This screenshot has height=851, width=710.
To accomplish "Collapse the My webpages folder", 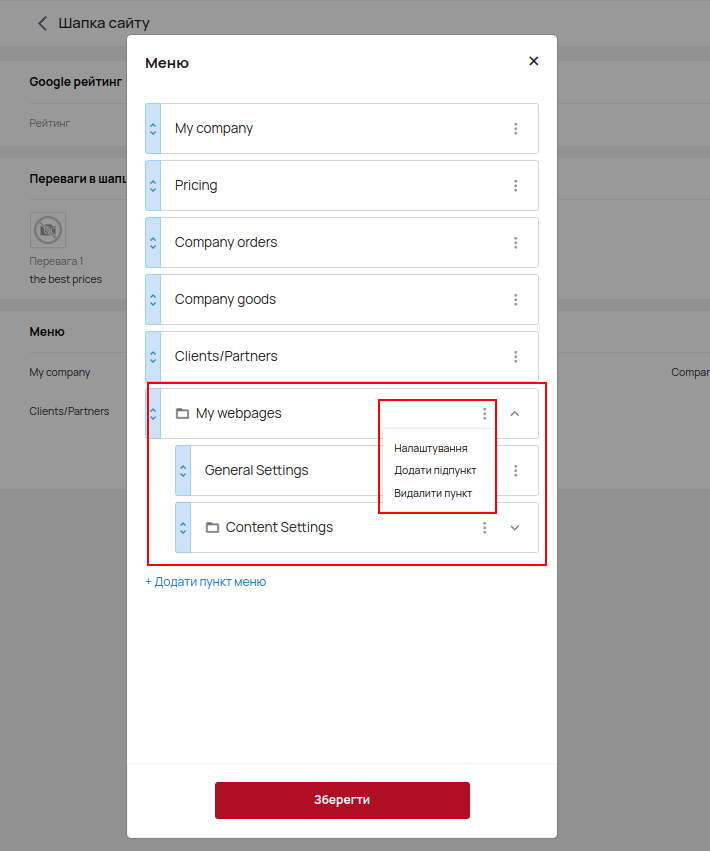I will [515, 414].
